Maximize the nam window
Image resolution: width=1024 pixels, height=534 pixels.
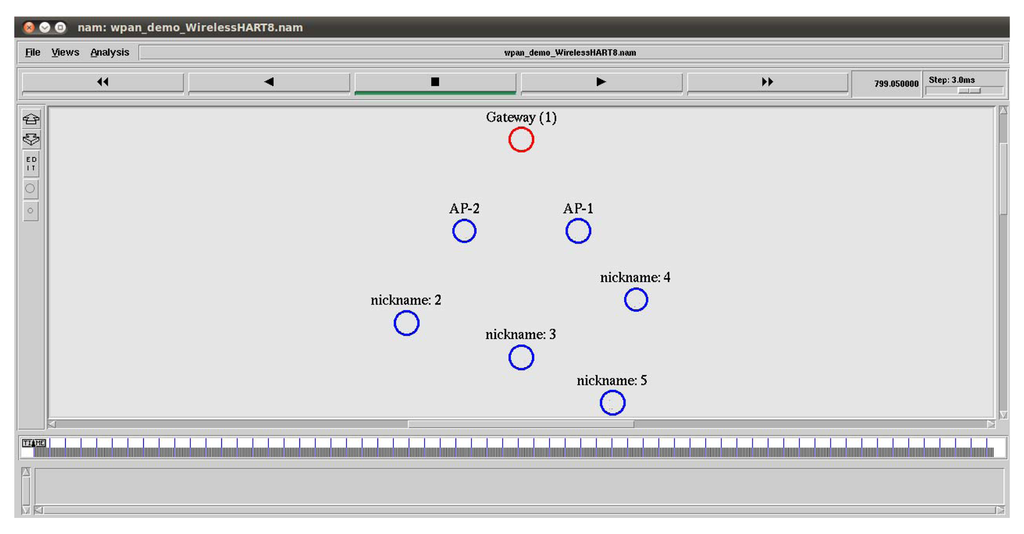tap(60, 27)
